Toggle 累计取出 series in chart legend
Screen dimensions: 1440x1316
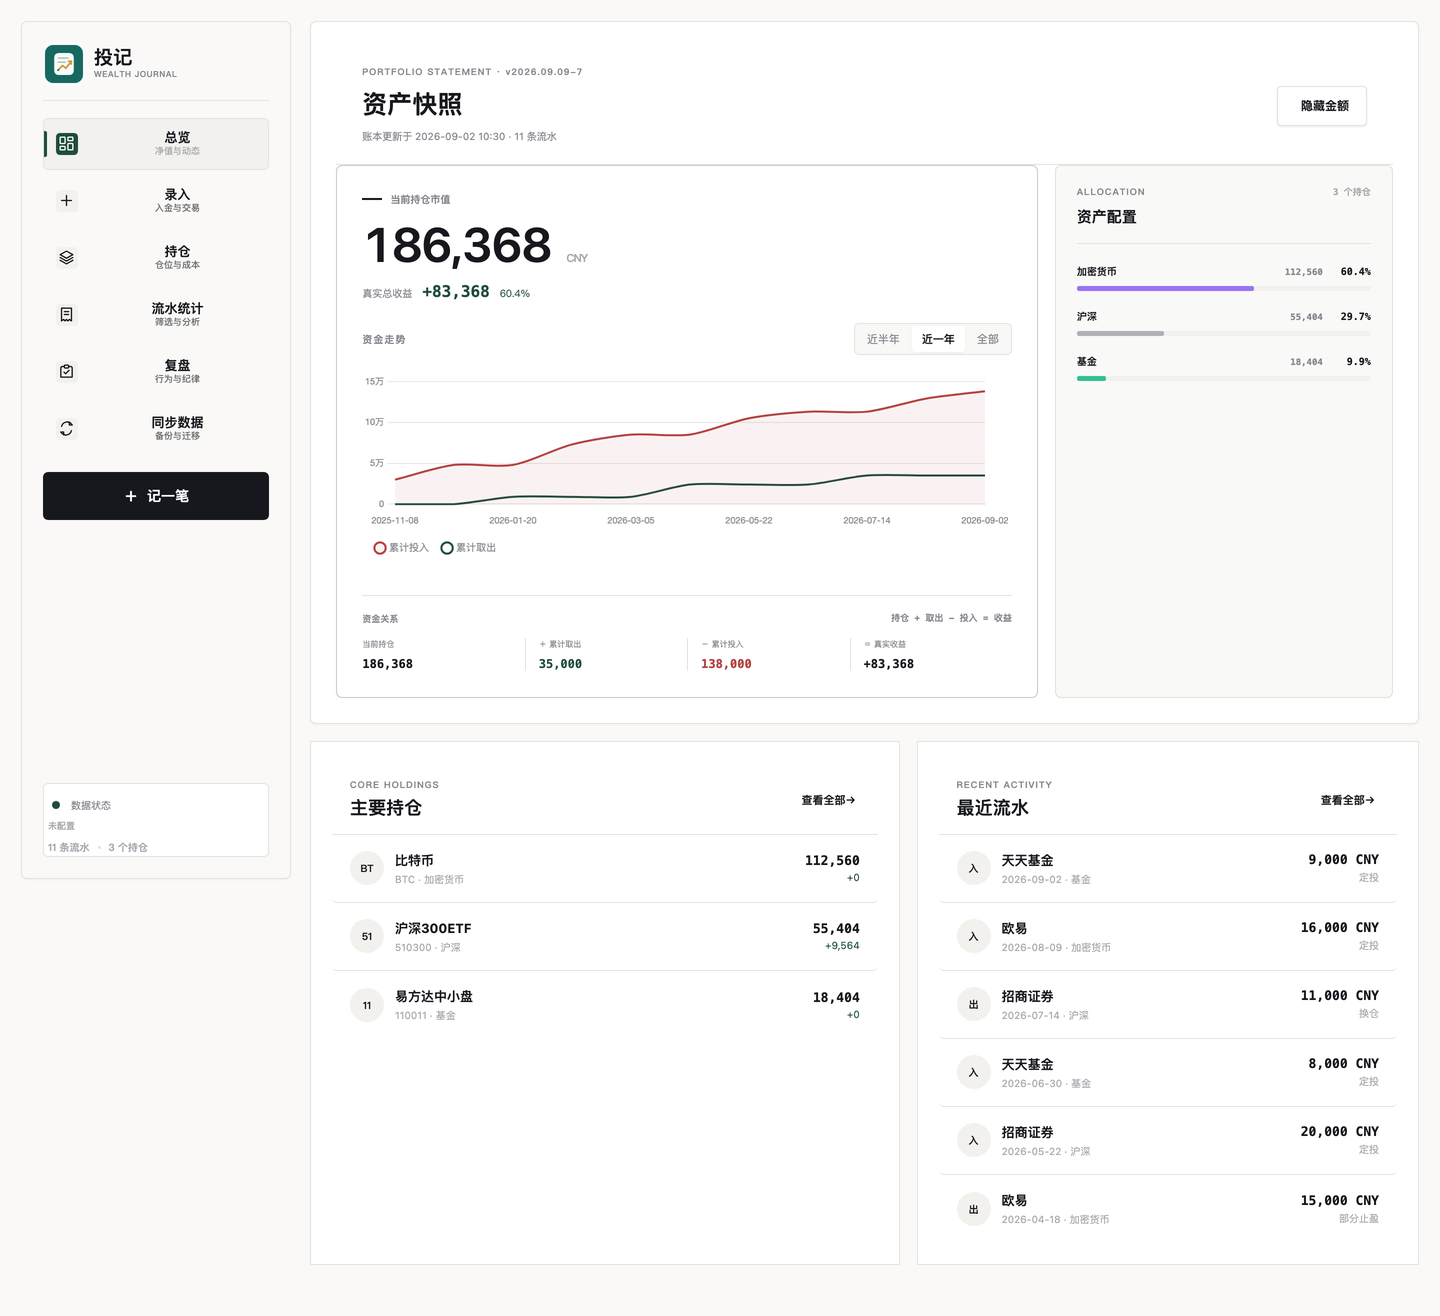[468, 548]
